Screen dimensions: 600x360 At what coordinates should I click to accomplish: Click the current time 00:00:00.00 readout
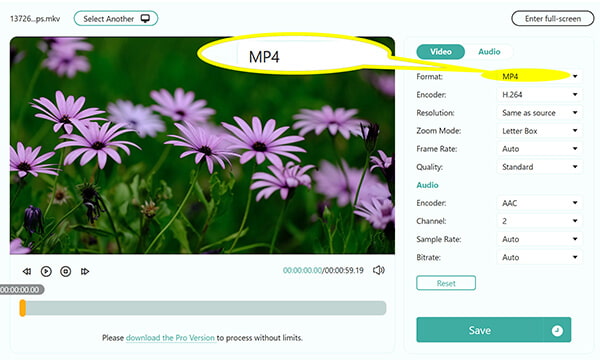302,270
